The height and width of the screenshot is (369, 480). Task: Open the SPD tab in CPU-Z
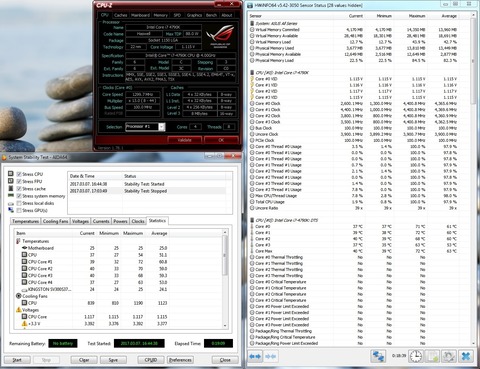[177, 15]
